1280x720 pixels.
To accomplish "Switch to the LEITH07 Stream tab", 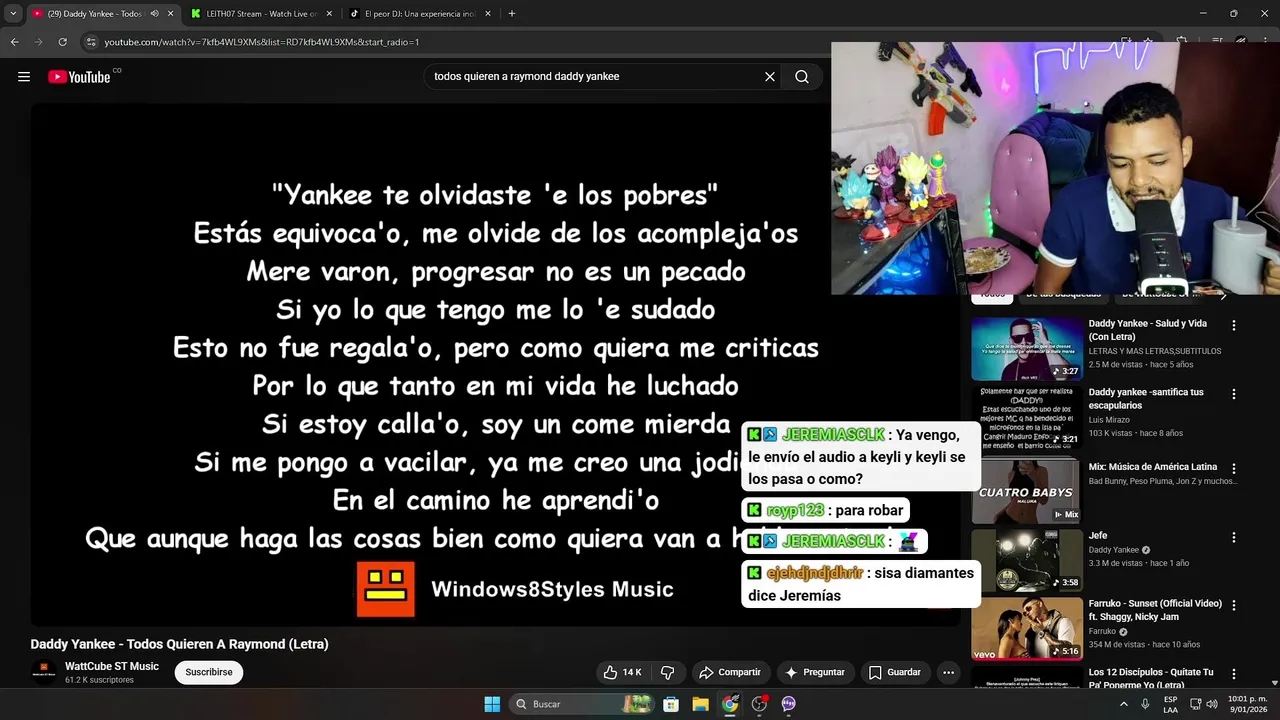I will pyautogui.click(x=262, y=14).
